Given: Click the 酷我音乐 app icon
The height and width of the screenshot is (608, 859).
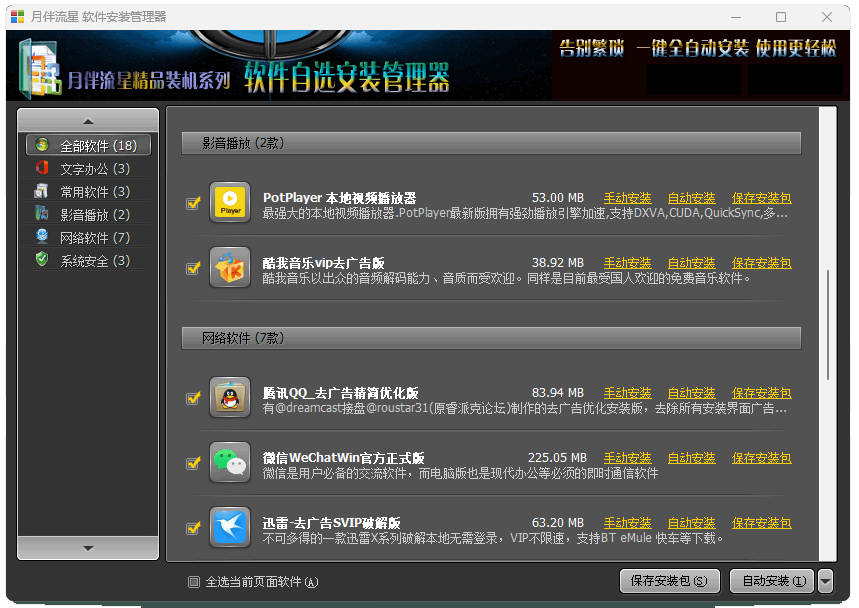Looking at the screenshot, I should coord(230,267).
